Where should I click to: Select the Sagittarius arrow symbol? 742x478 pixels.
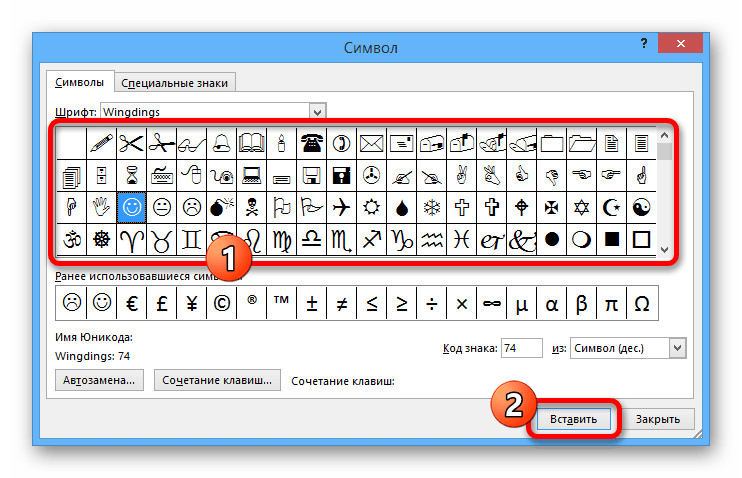(x=371, y=239)
